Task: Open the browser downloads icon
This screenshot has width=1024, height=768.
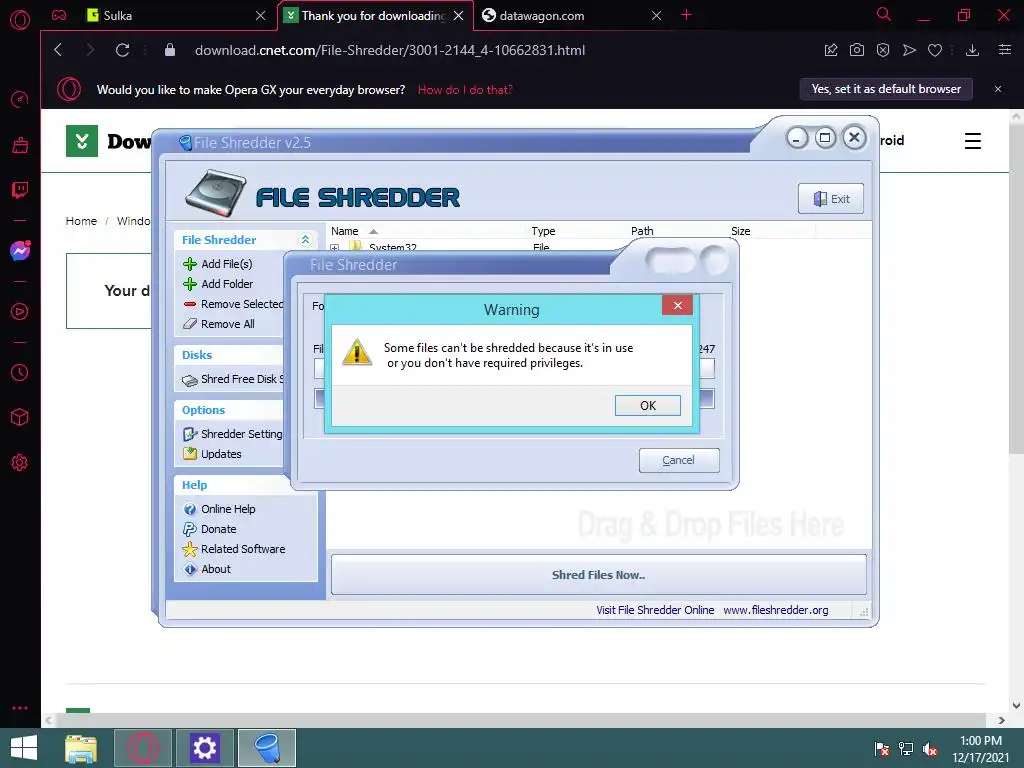Action: [972, 50]
